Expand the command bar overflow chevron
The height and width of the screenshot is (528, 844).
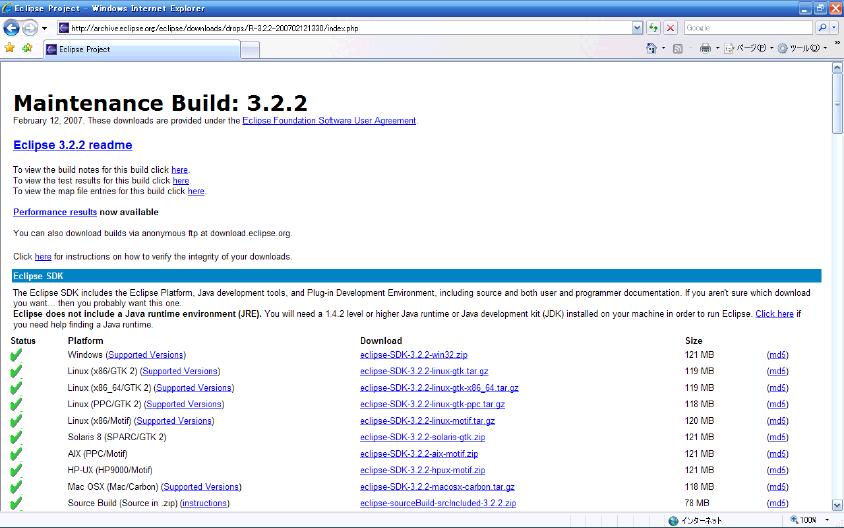click(837, 43)
